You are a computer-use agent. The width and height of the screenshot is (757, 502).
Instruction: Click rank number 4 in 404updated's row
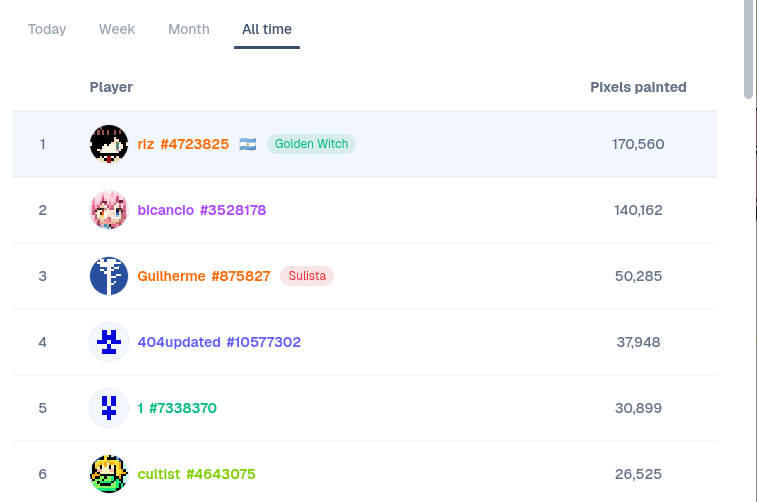(42, 342)
